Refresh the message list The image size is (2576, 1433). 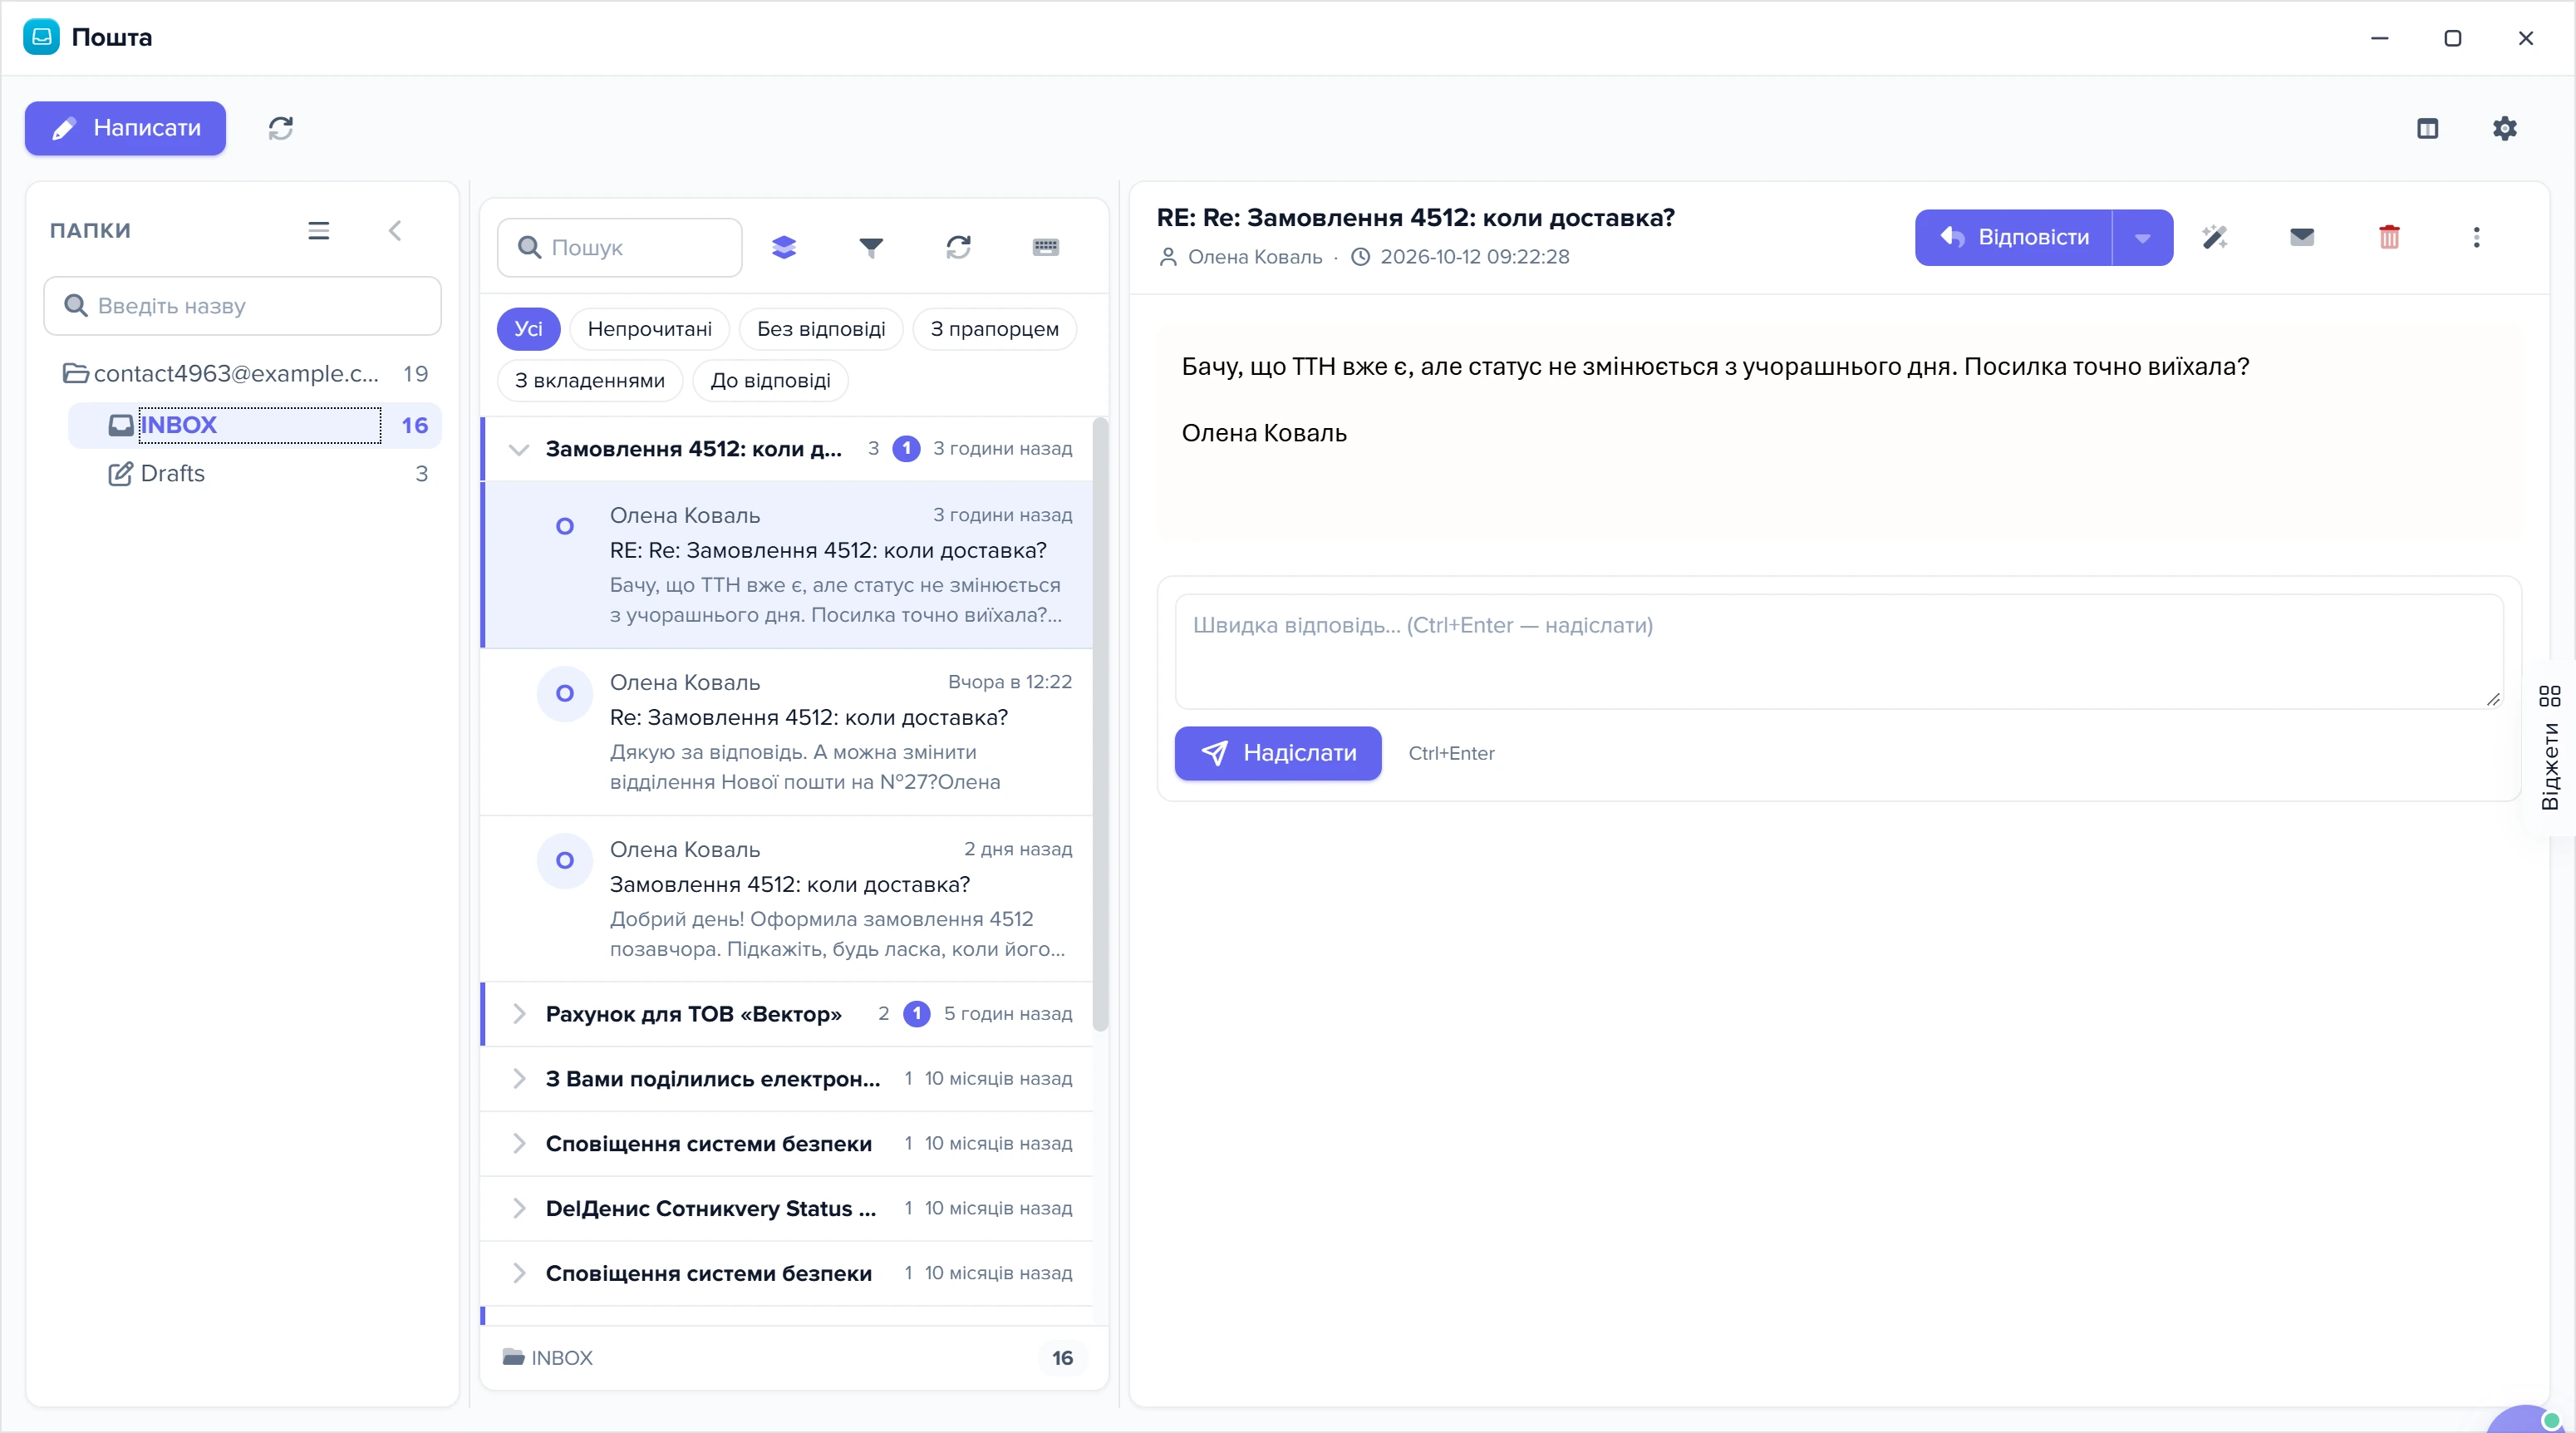[x=958, y=247]
